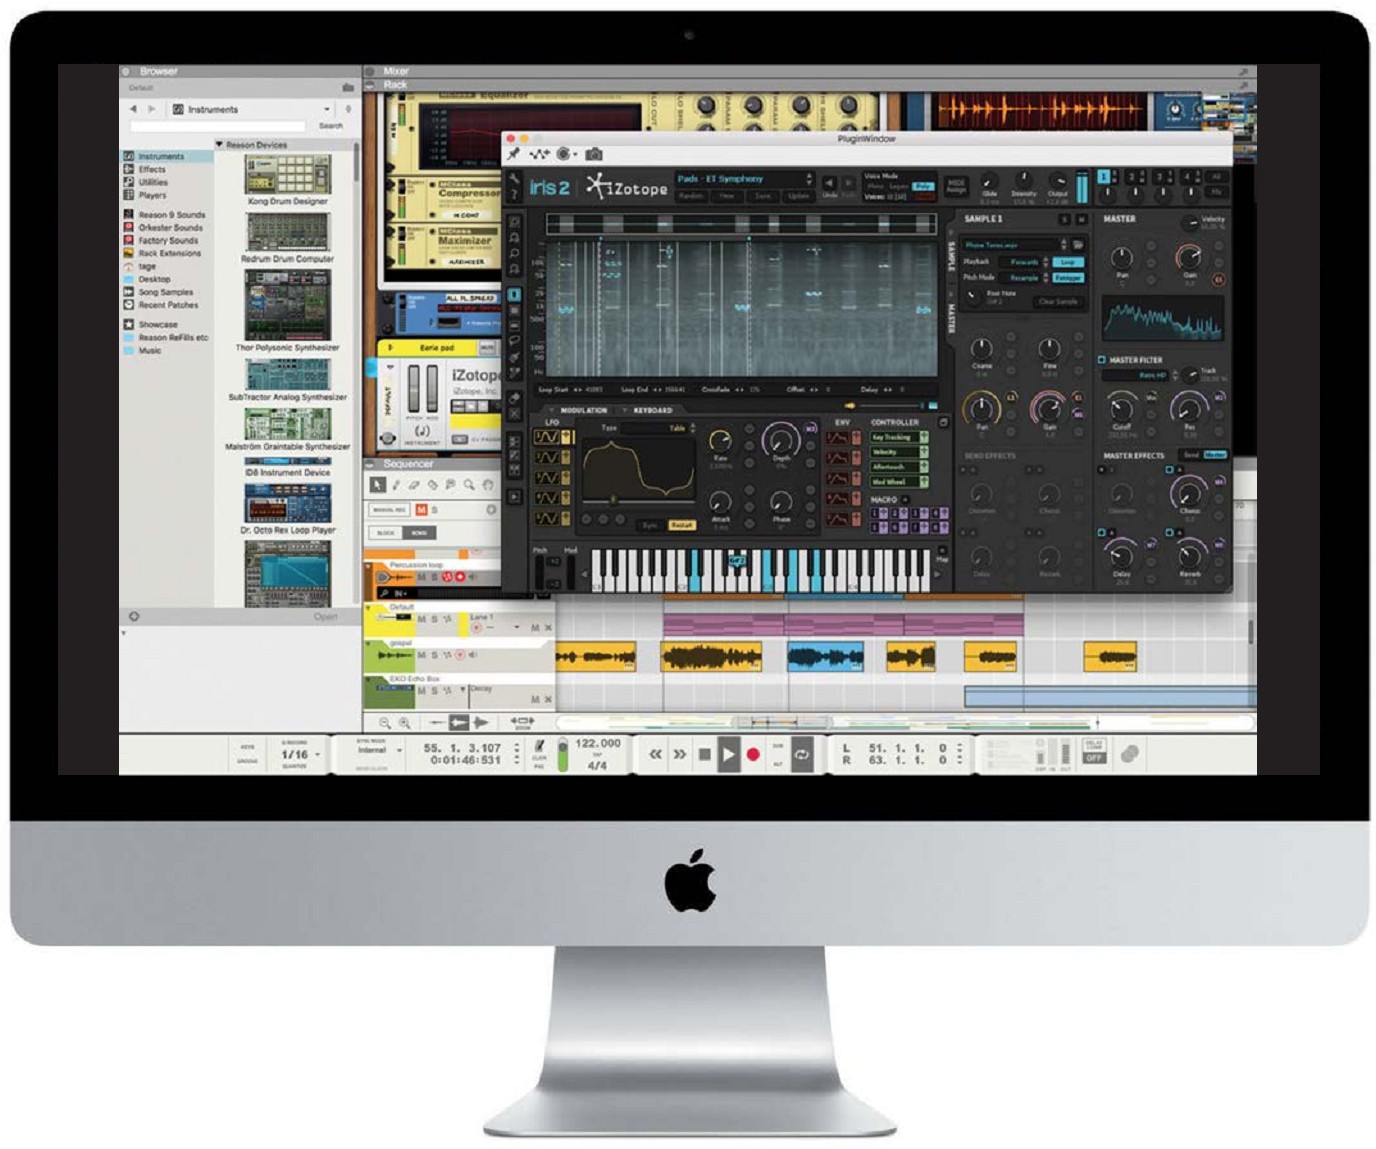
Task: Select the first ENV envelope slot
Action: 837,438
